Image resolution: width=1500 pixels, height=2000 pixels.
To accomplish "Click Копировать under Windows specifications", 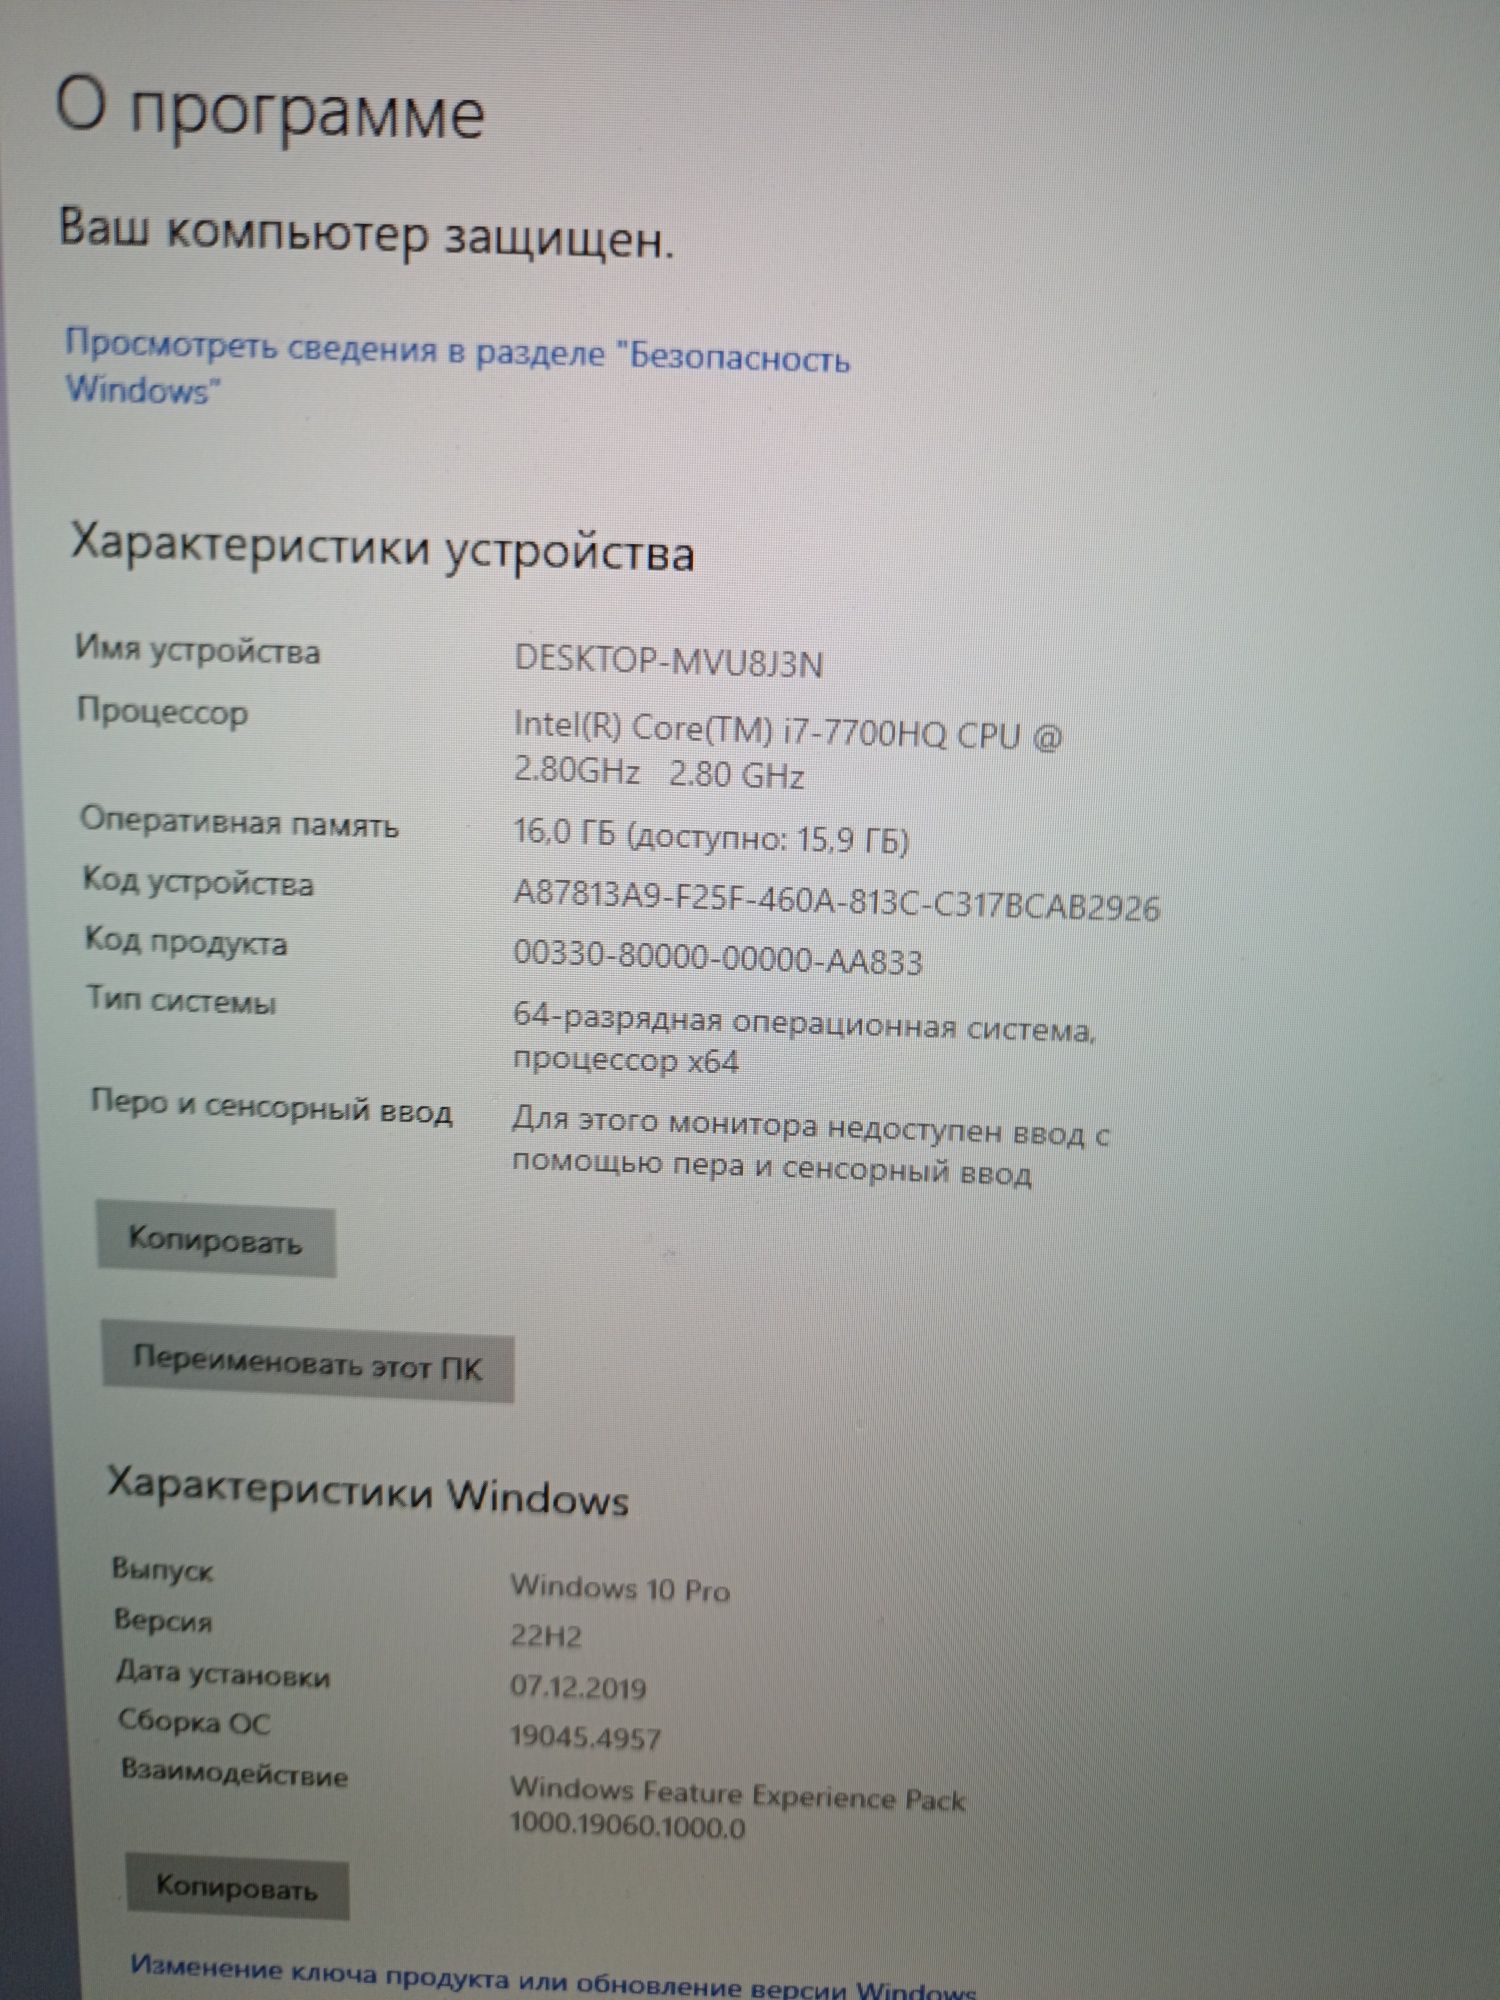I will pos(237,1888).
